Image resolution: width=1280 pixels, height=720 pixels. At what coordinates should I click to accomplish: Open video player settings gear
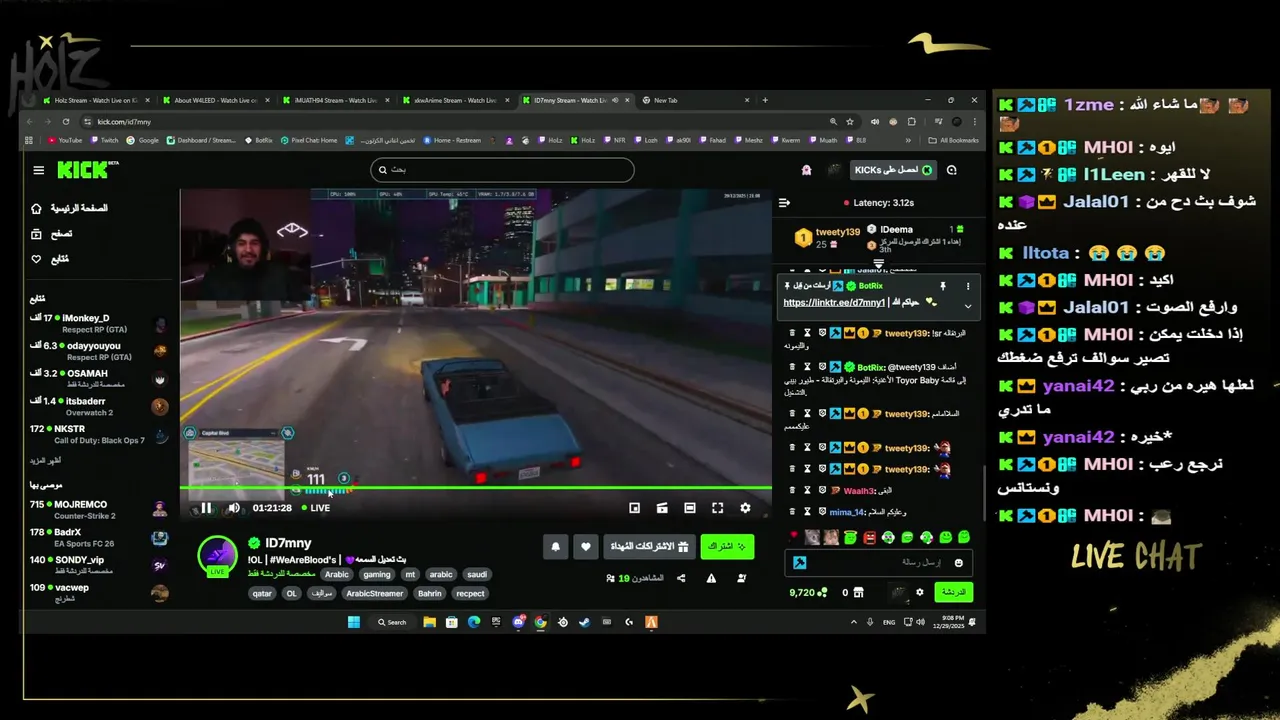tap(745, 508)
